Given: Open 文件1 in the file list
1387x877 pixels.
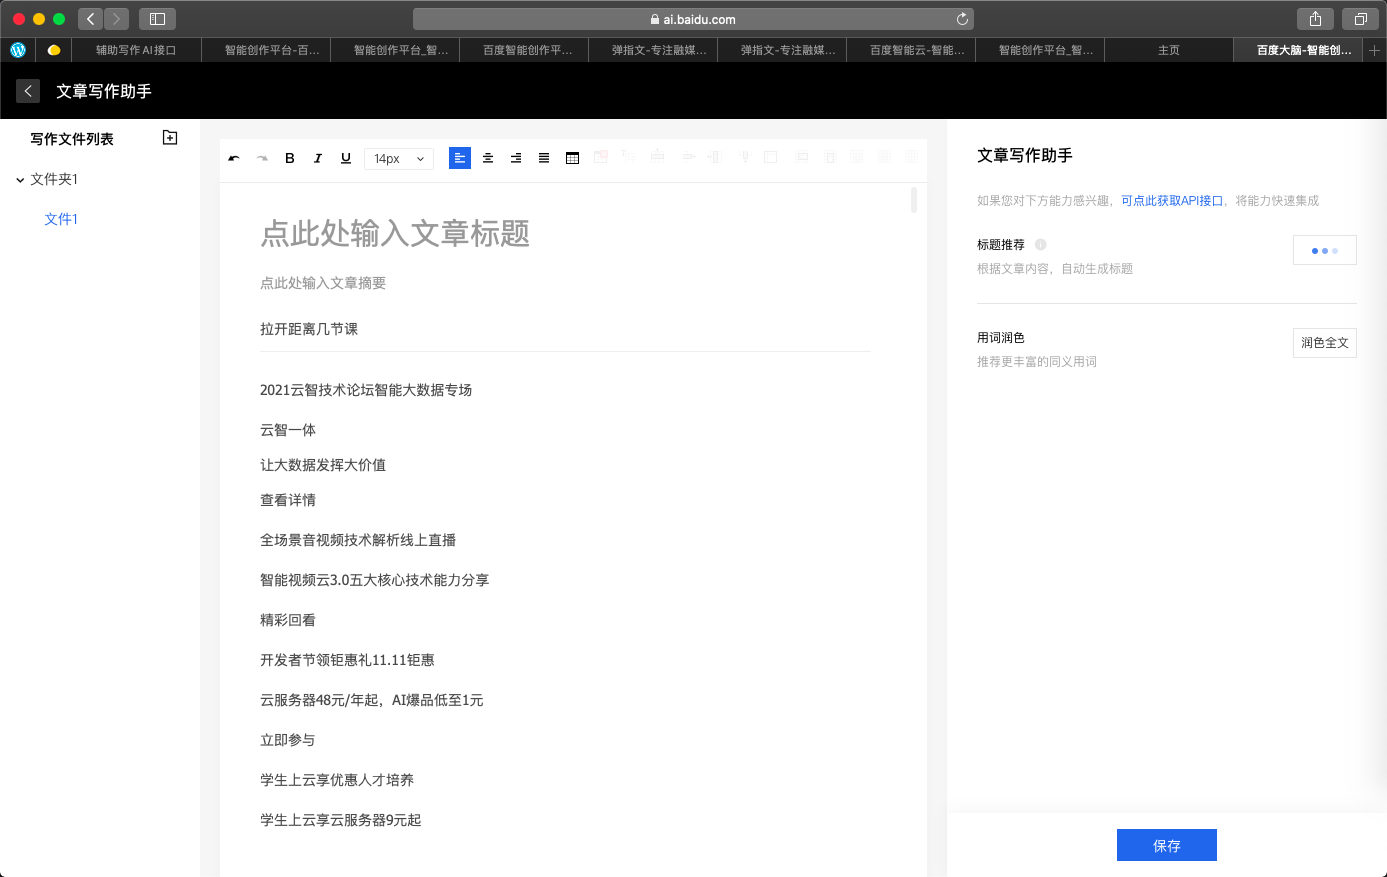Looking at the screenshot, I should click(x=61, y=219).
